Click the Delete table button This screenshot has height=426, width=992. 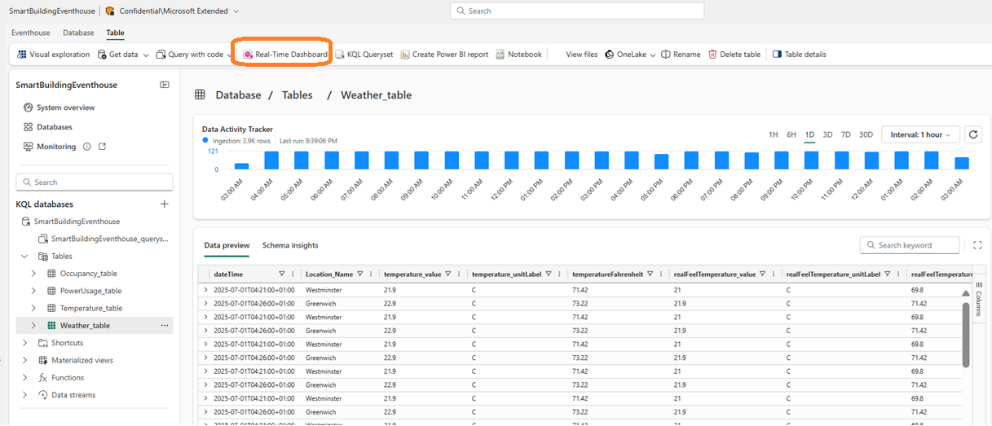[x=735, y=54]
